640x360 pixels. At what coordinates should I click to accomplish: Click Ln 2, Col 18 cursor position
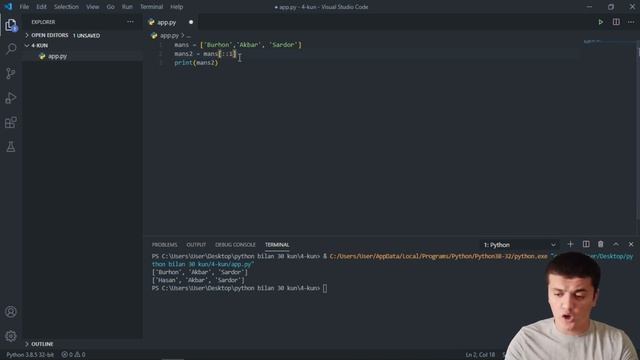[480, 355]
